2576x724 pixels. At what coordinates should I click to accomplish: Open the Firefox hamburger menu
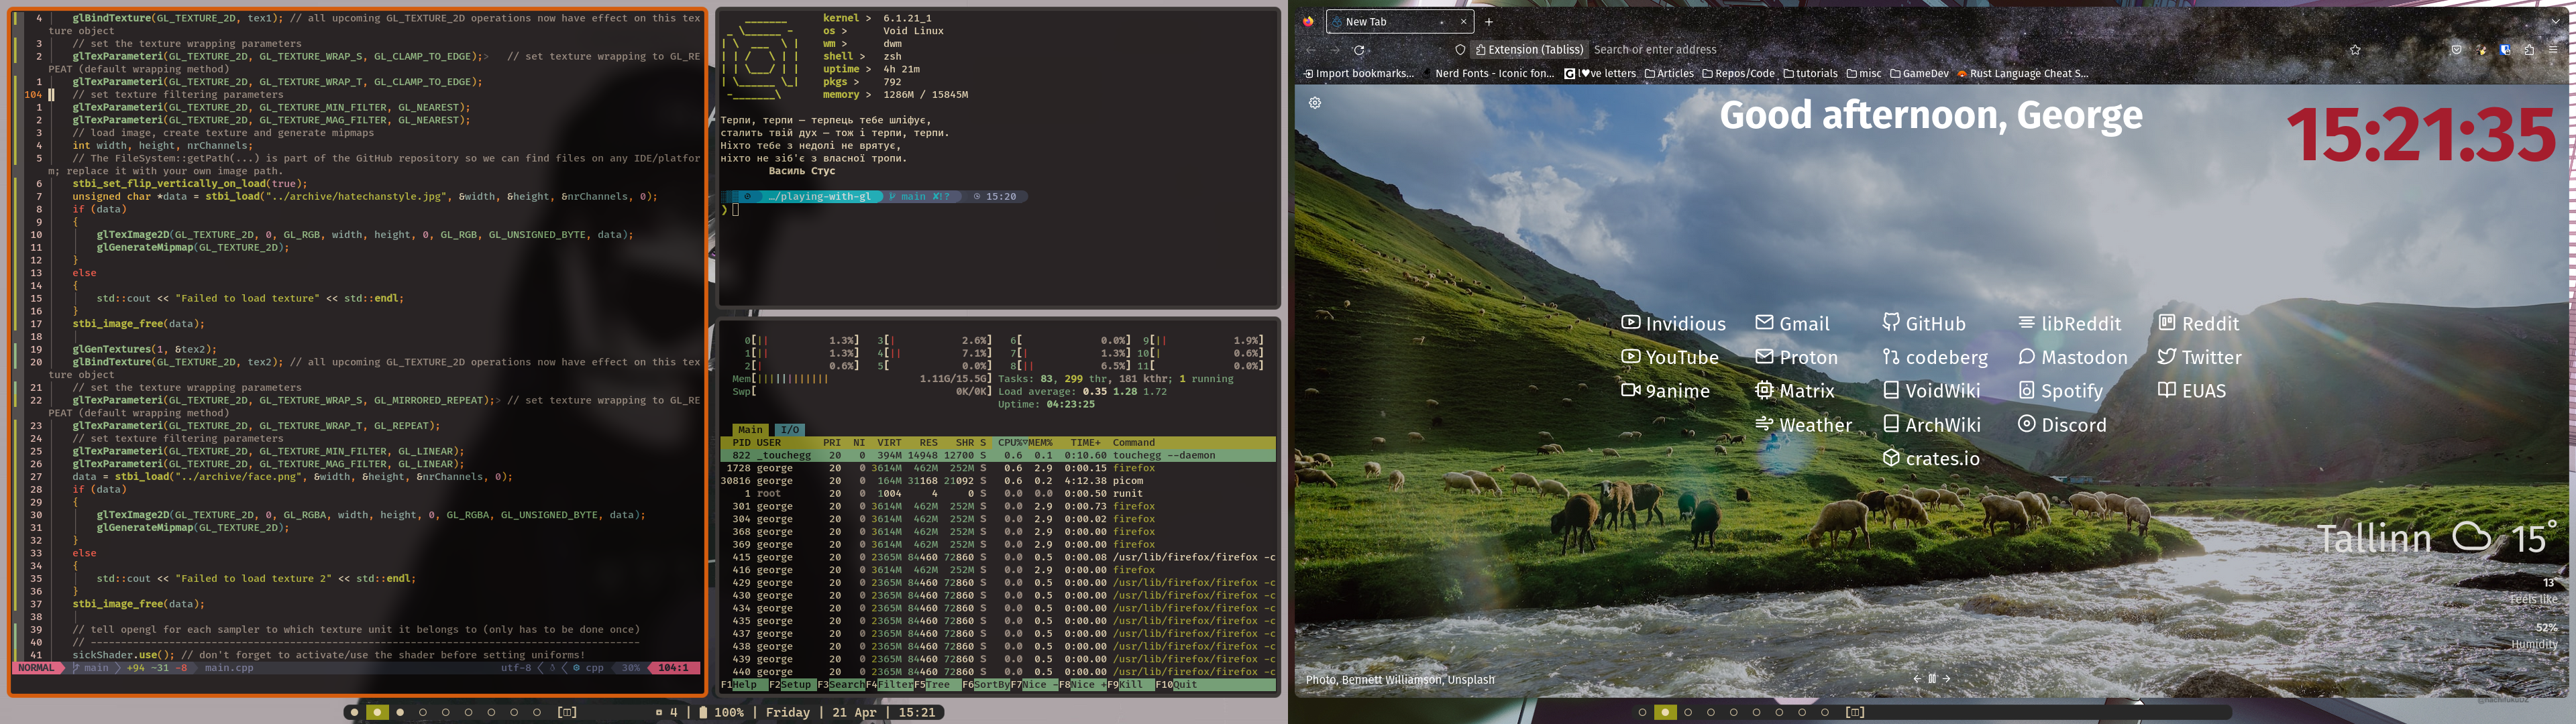2553,49
